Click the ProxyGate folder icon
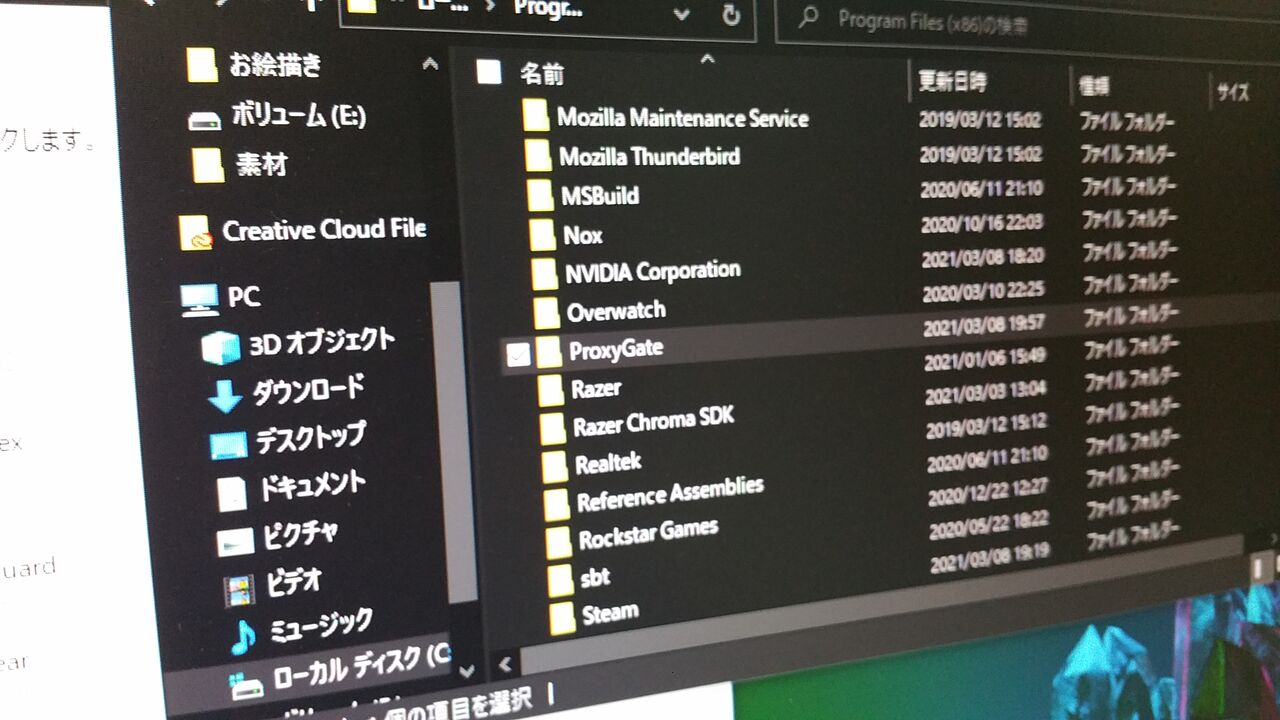 [x=548, y=352]
